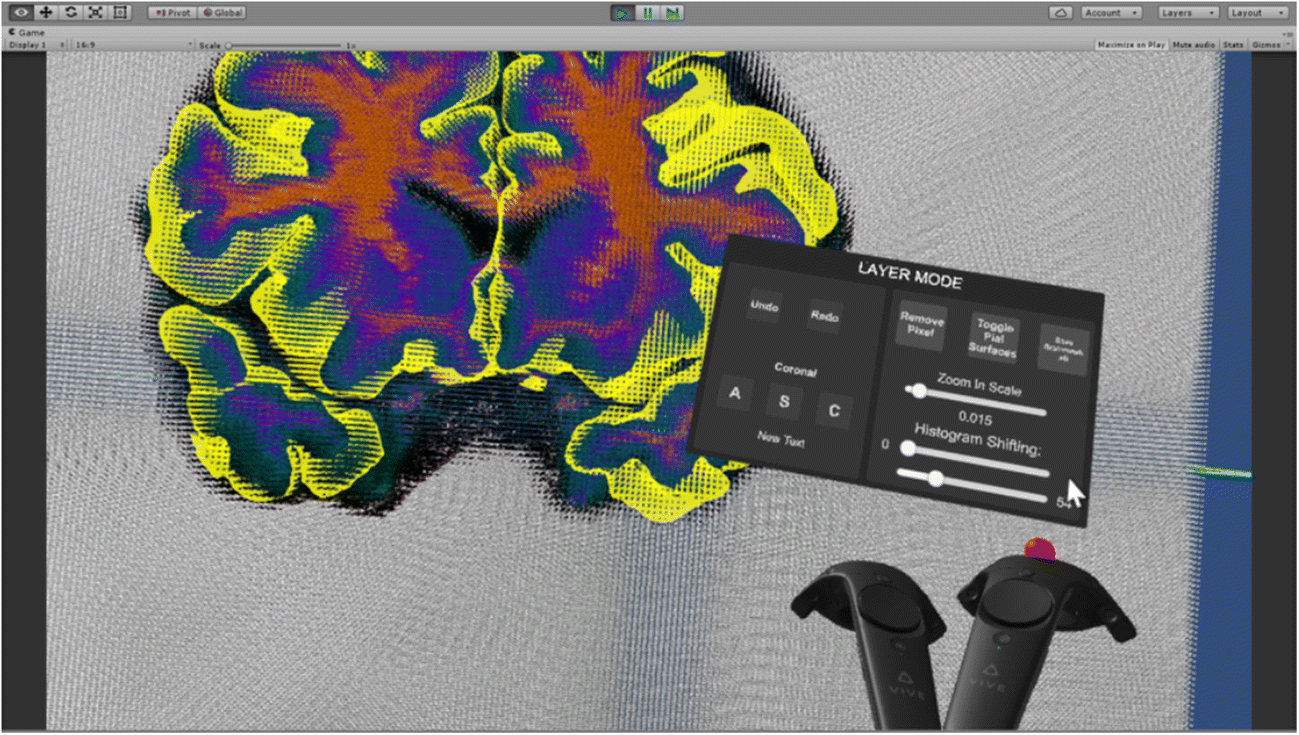Viewport: 1299px width, 735px height.
Task: Open the Layout dropdown
Action: click(1258, 13)
